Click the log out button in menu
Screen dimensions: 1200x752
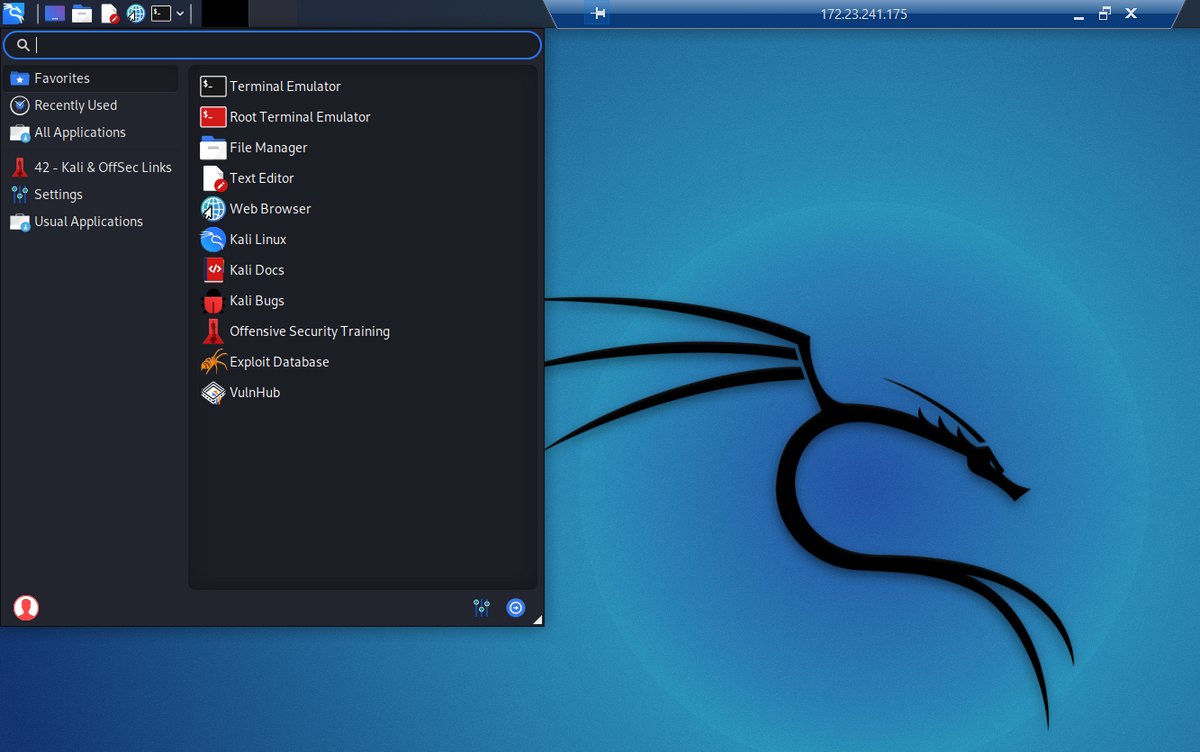coord(515,607)
